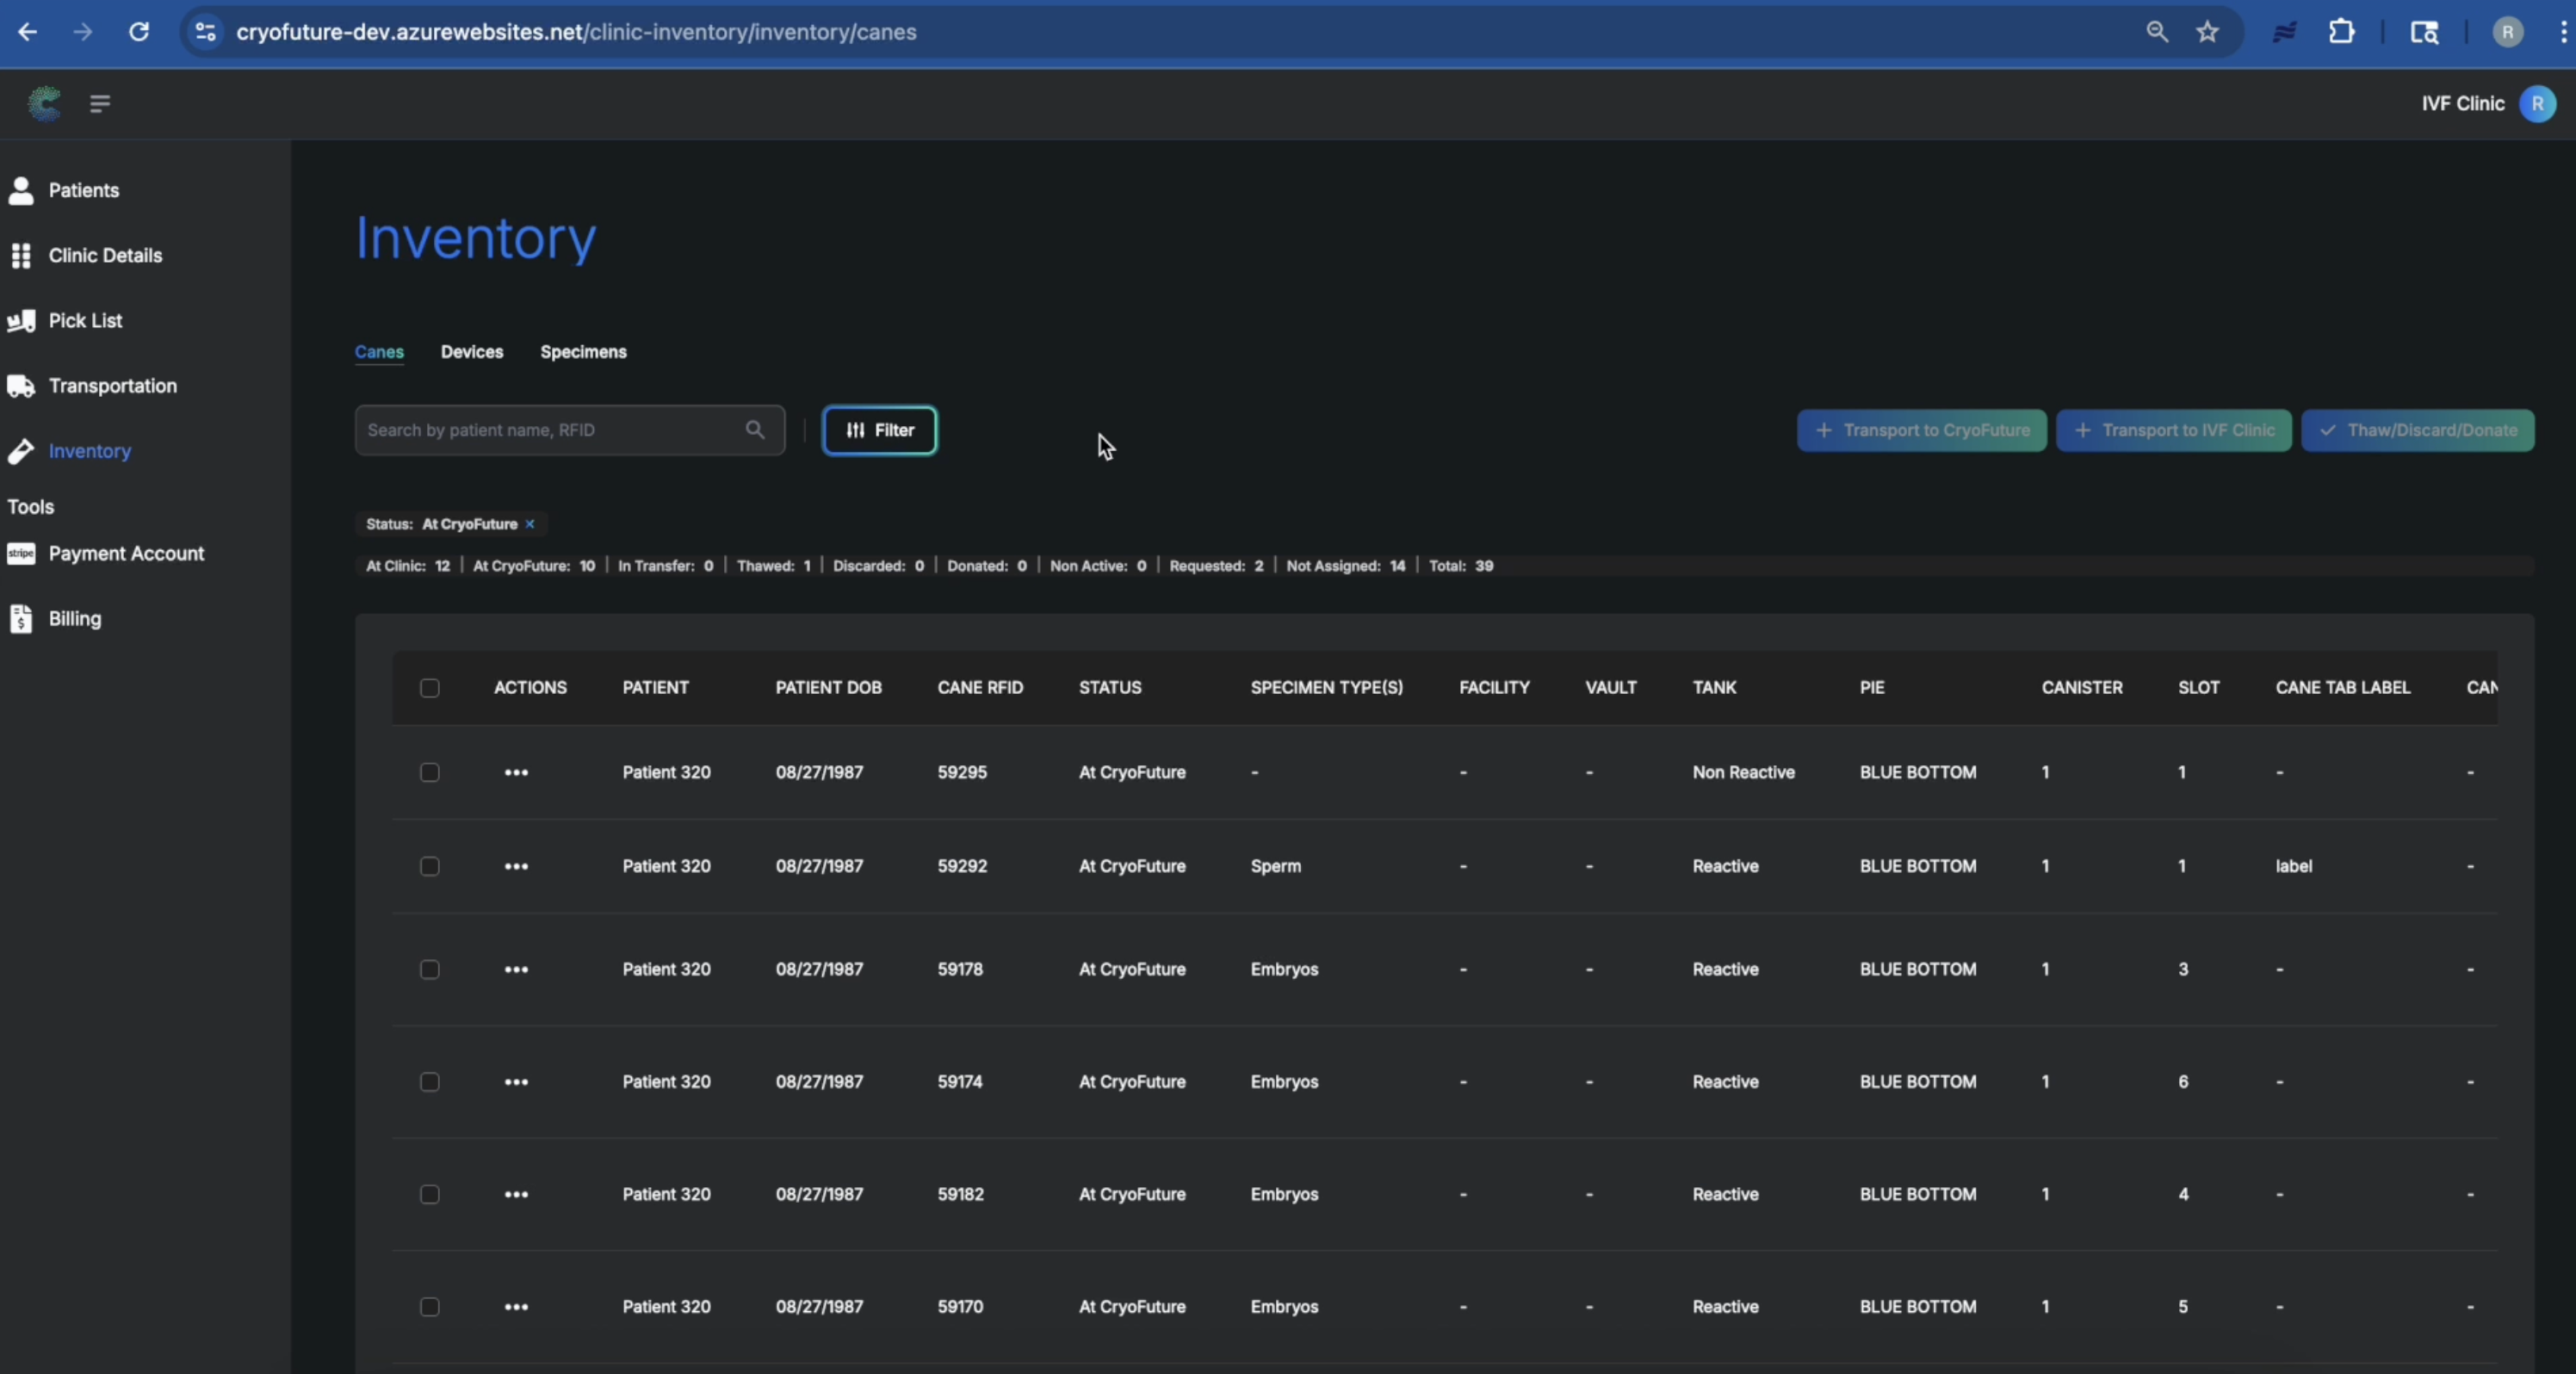2576x1374 pixels.
Task: Open actions menu for cane 59174
Action: click(516, 1082)
